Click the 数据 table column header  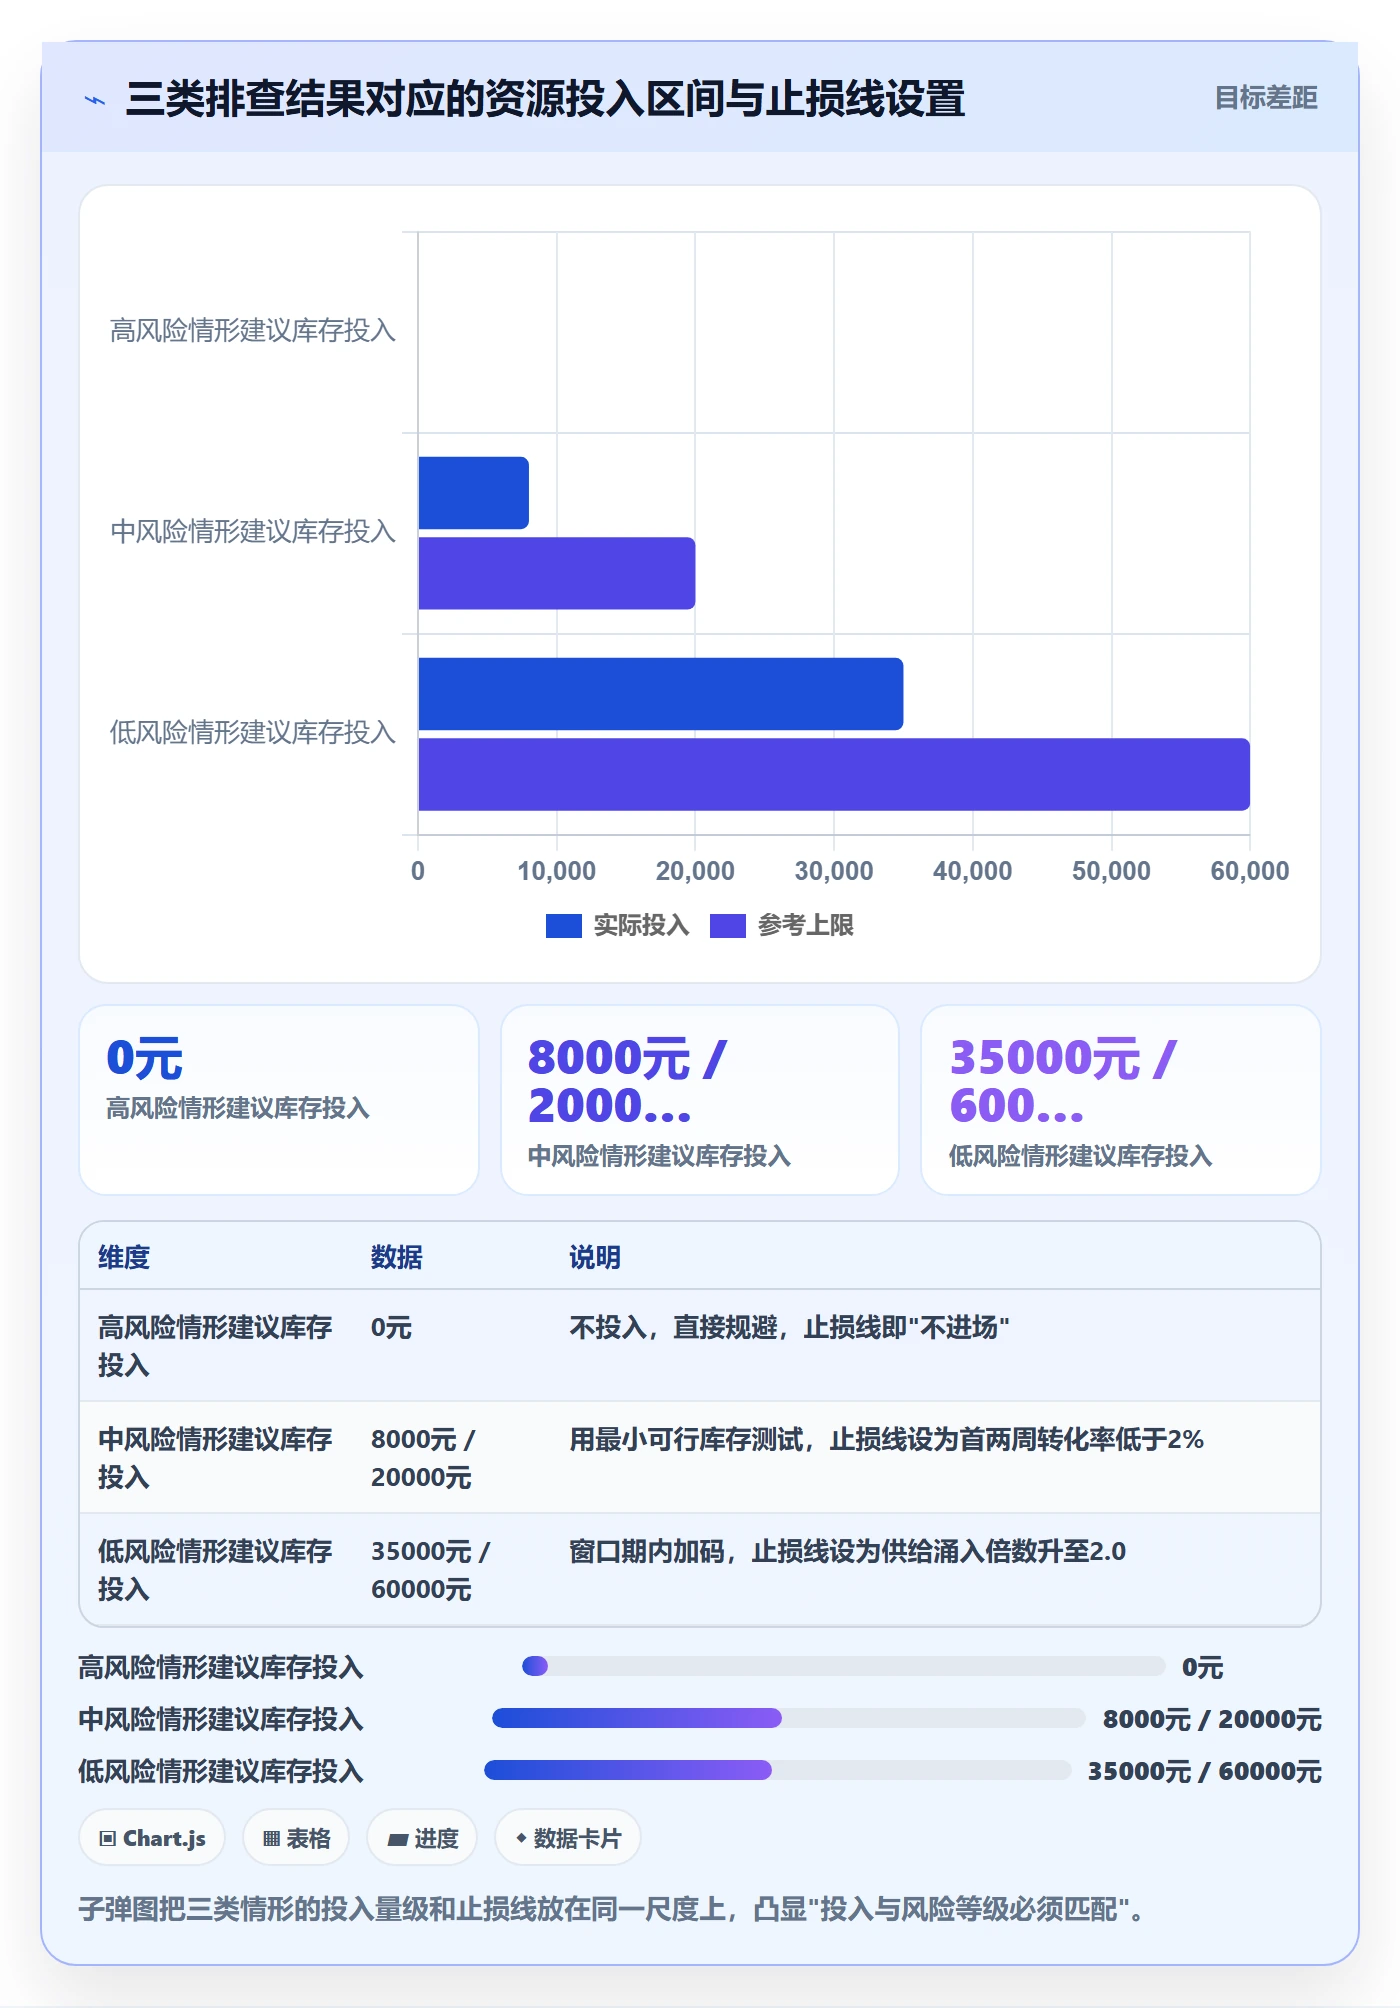click(396, 1257)
